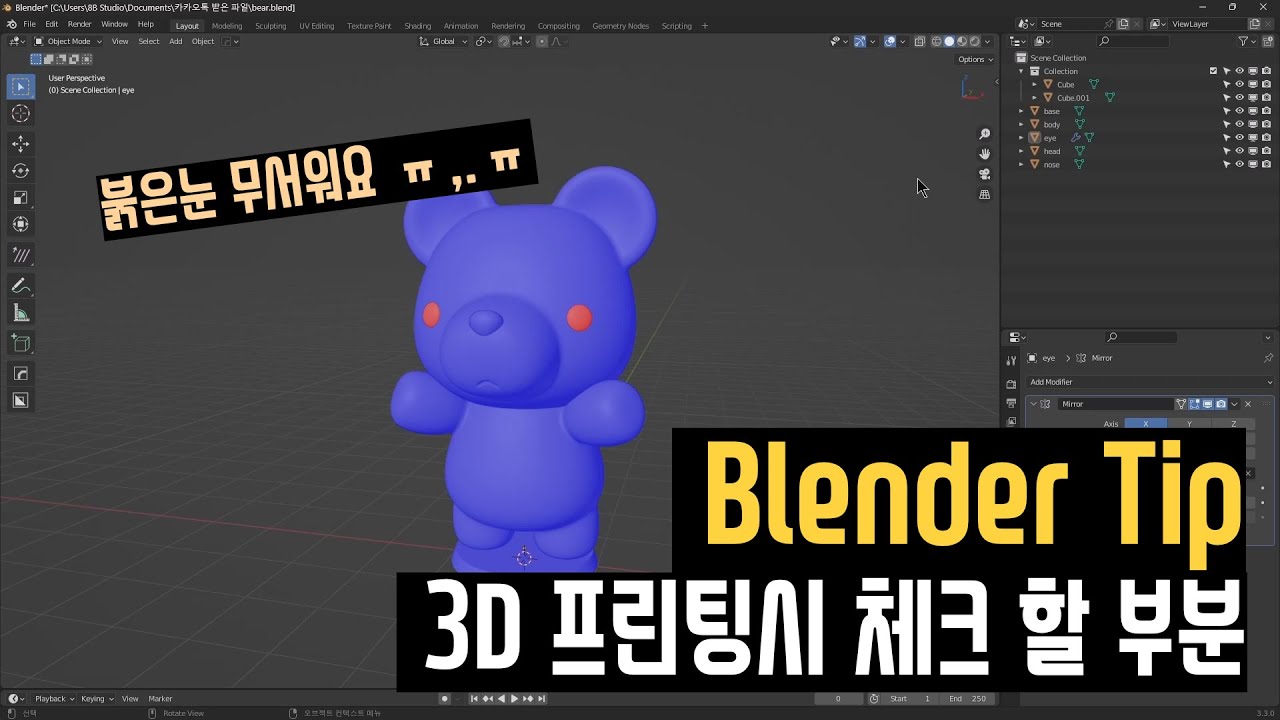Viewport: 1280px width, 720px height.
Task: Hide the eye object in viewport
Action: pyautogui.click(x=1239, y=138)
